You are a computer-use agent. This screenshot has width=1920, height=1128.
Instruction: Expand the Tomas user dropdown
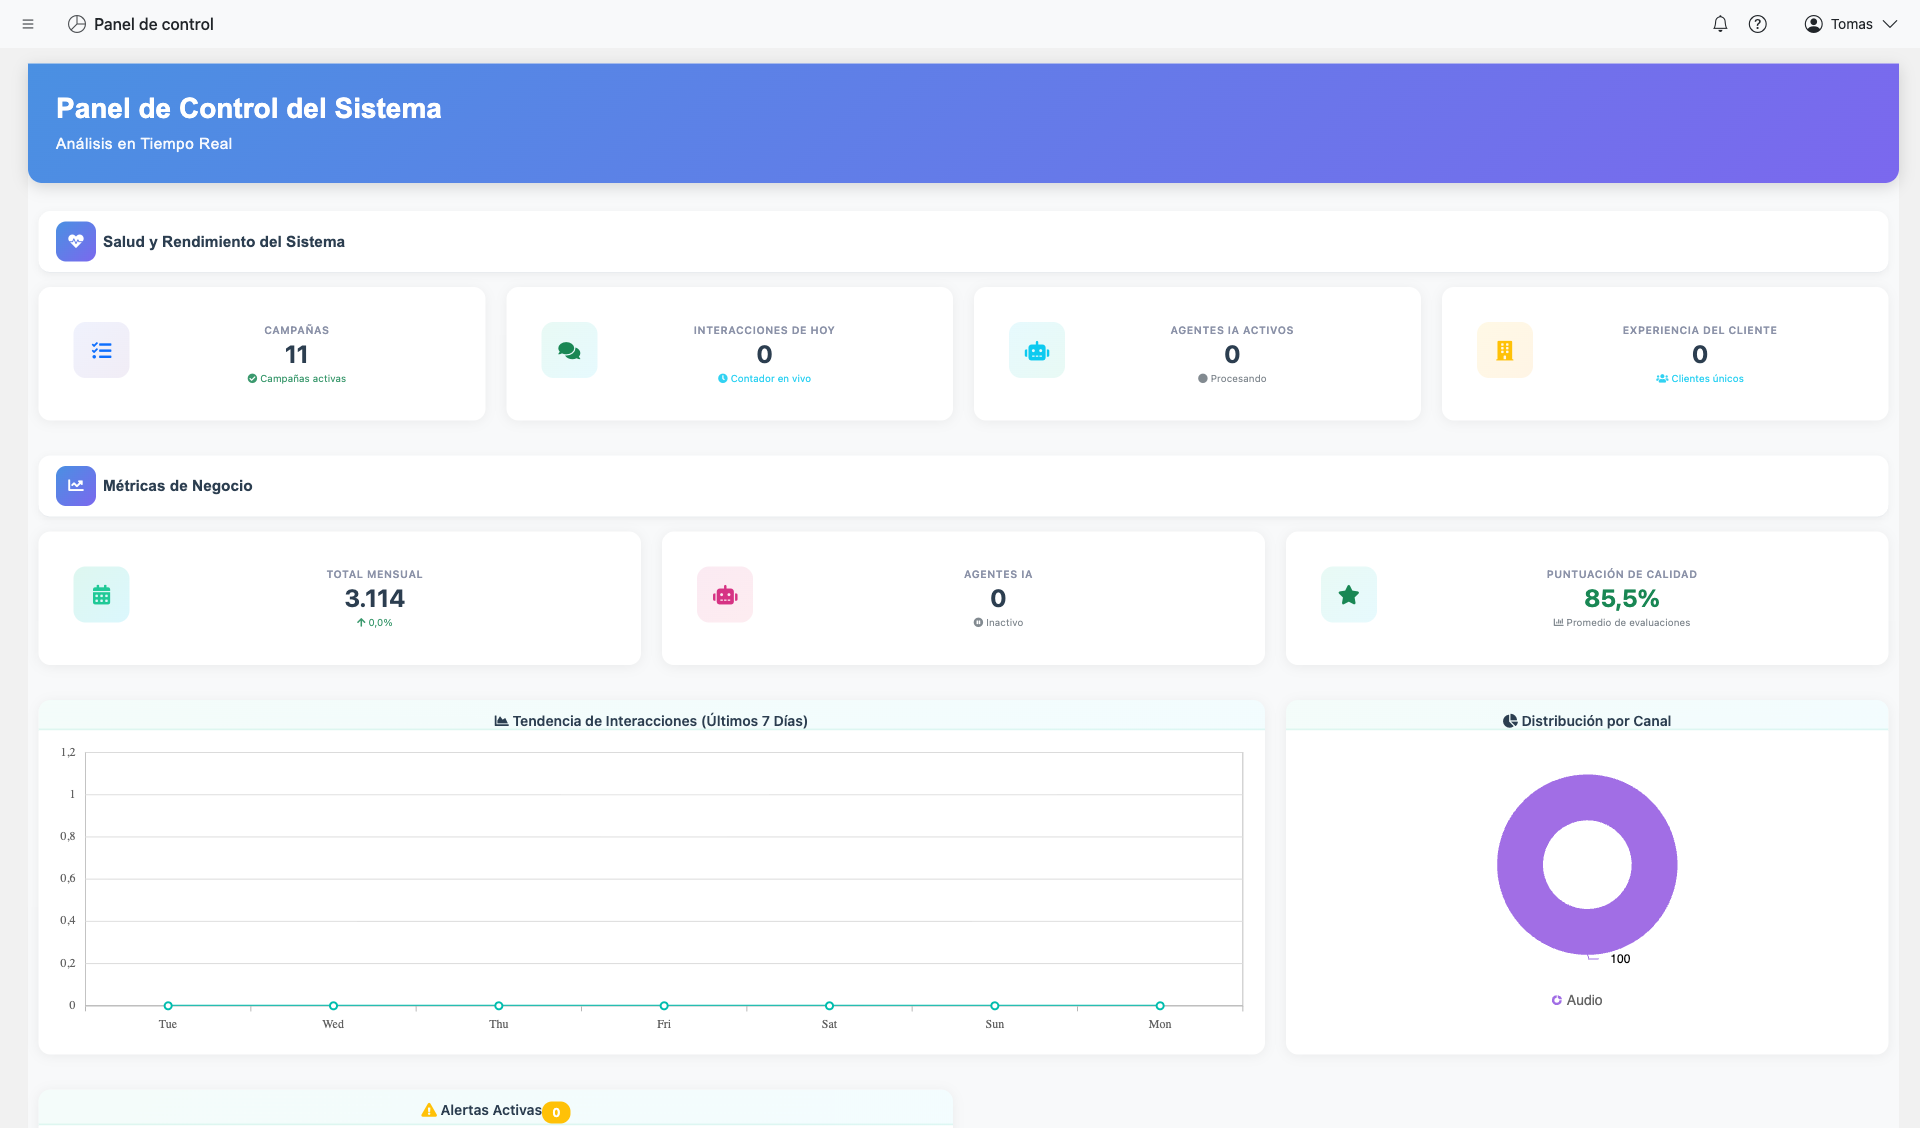(x=1850, y=24)
